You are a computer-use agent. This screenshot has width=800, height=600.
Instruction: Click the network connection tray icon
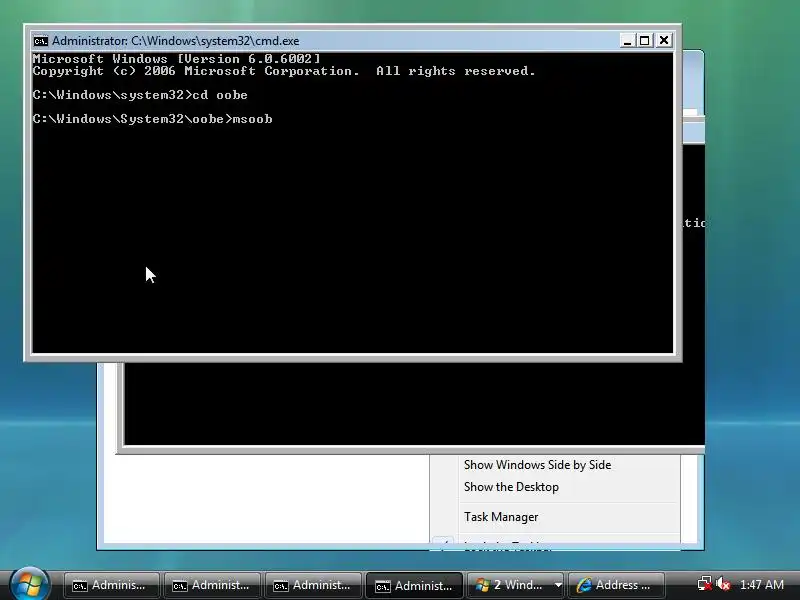tap(705, 584)
